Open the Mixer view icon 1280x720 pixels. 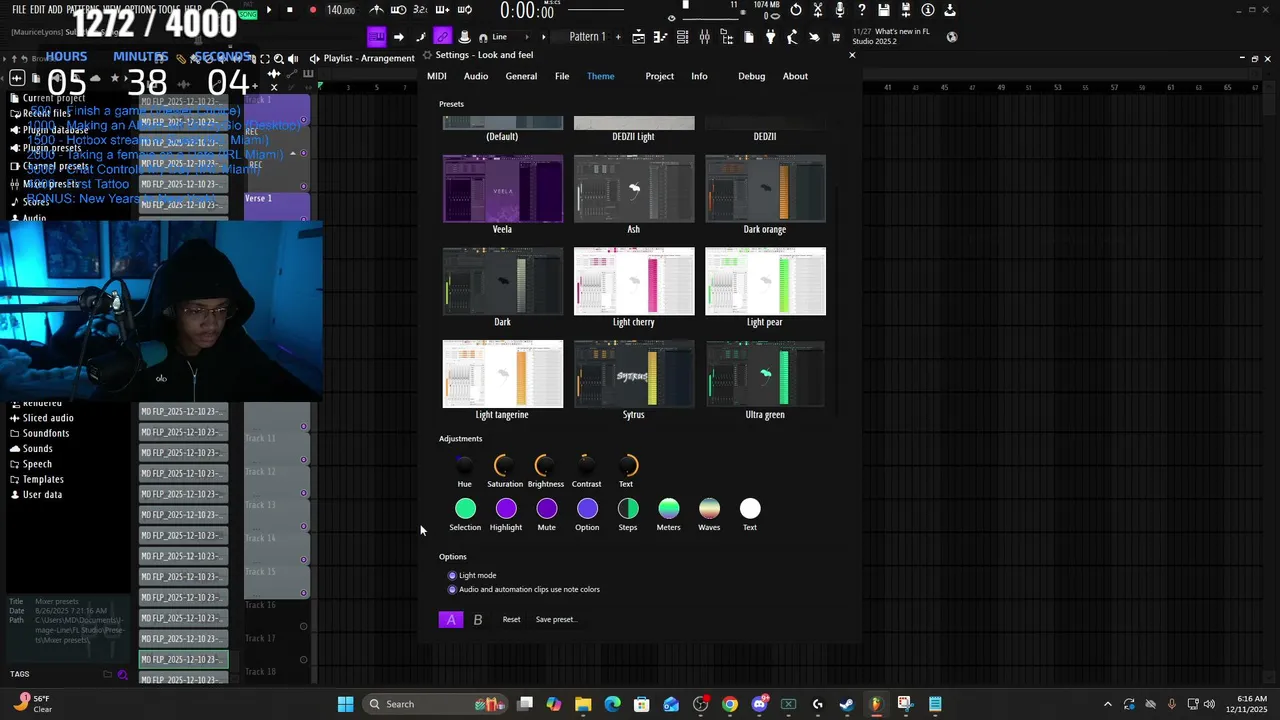pos(705,37)
